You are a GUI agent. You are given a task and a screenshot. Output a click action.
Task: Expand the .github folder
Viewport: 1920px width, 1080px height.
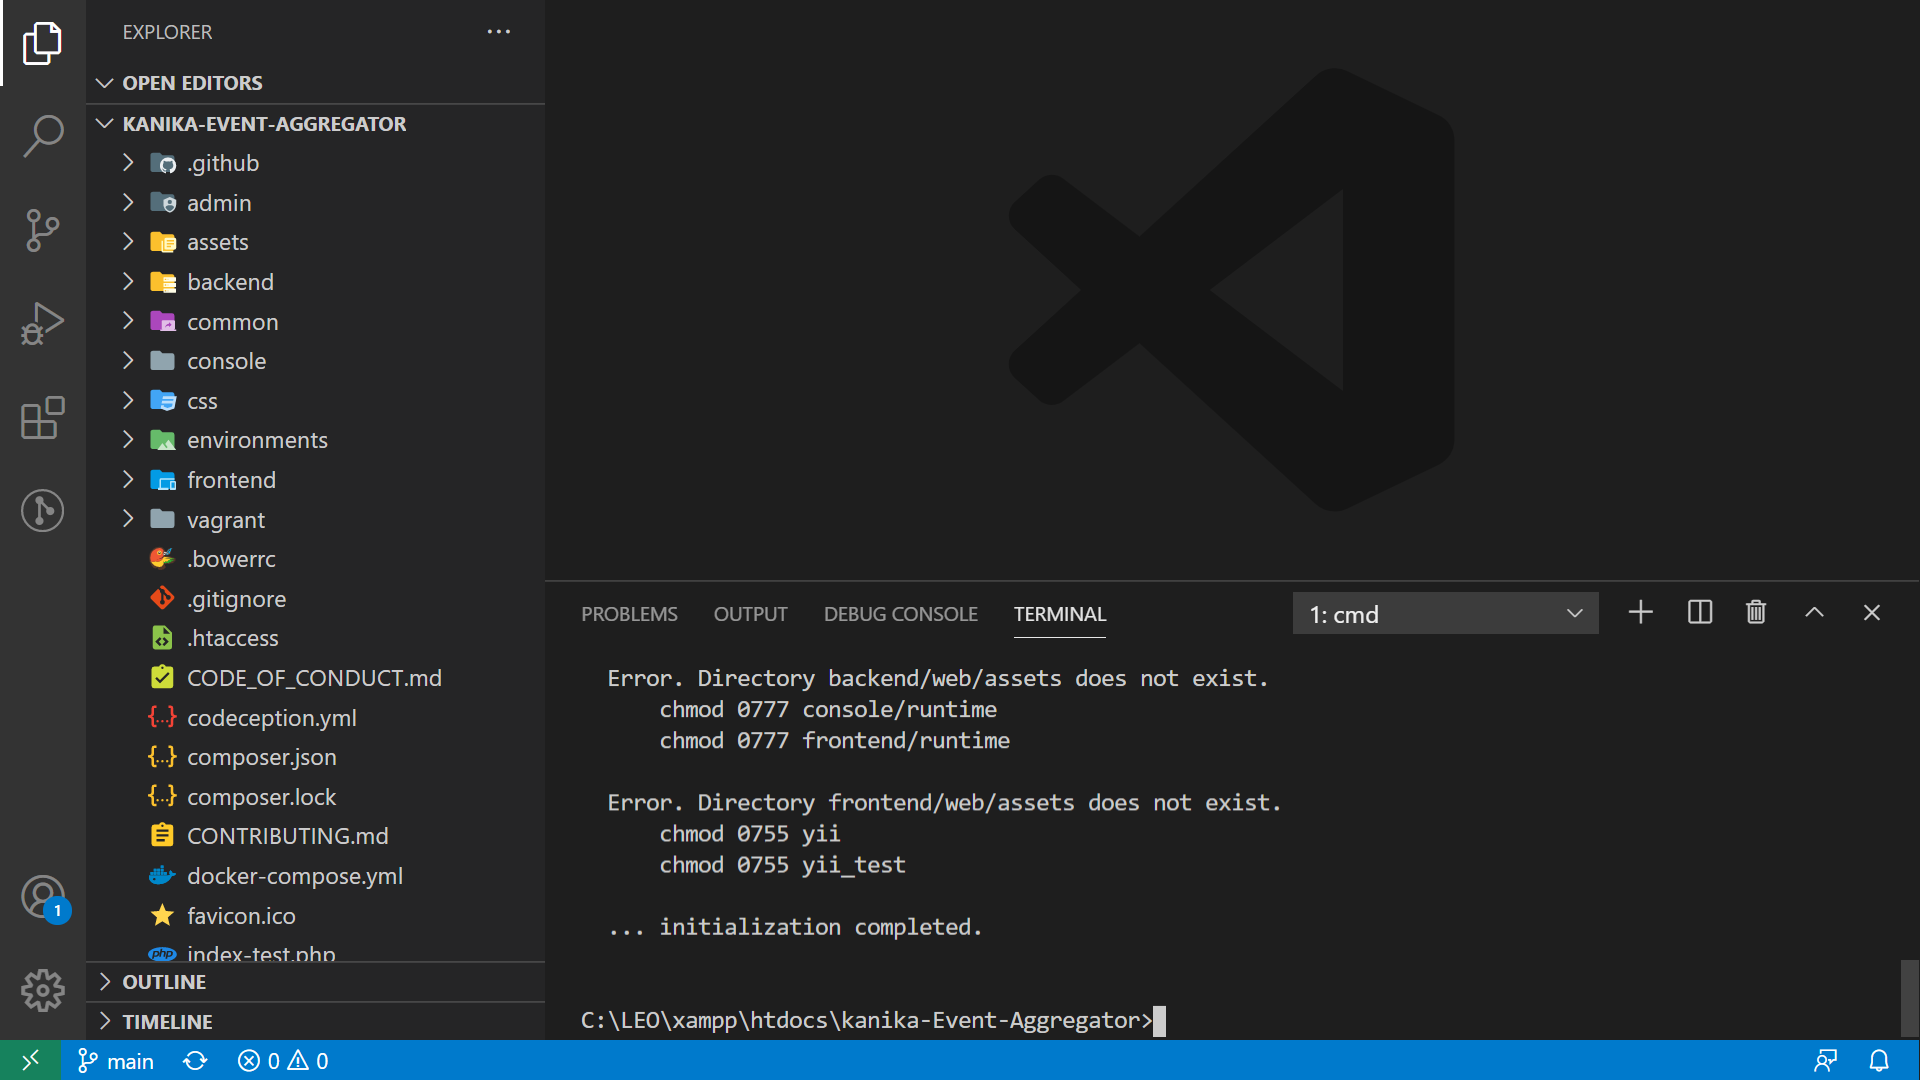click(x=315, y=163)
